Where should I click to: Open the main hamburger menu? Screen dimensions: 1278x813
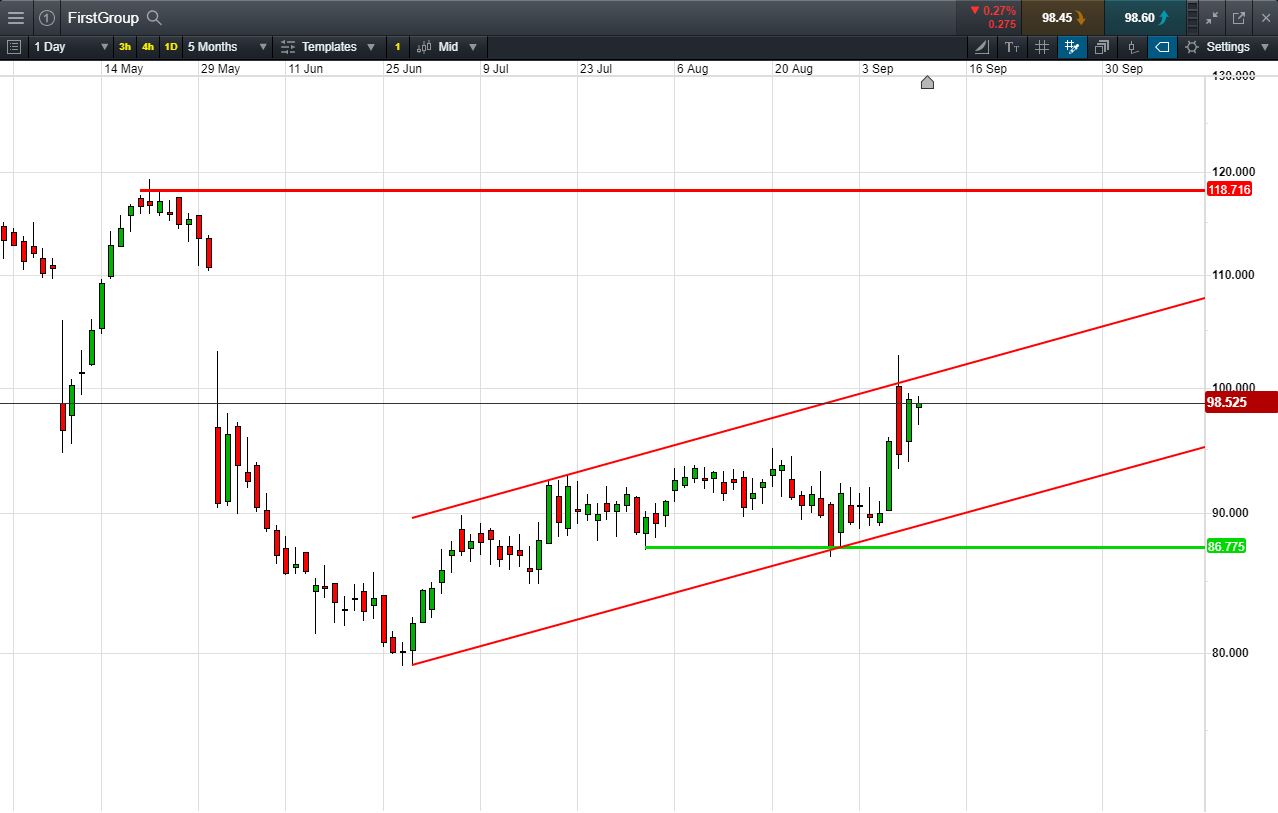click(16, 17)
